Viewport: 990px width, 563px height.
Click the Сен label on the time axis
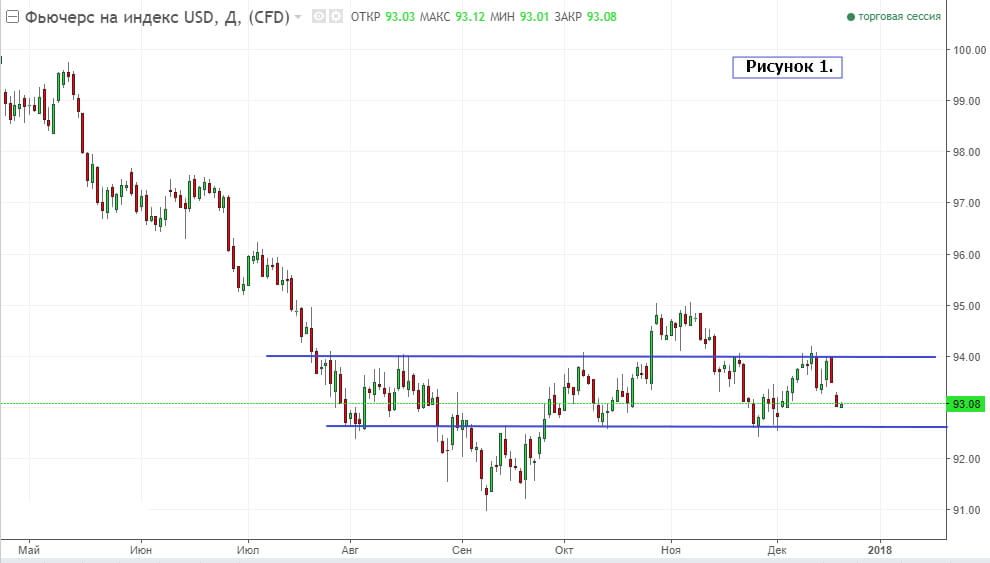461,549
